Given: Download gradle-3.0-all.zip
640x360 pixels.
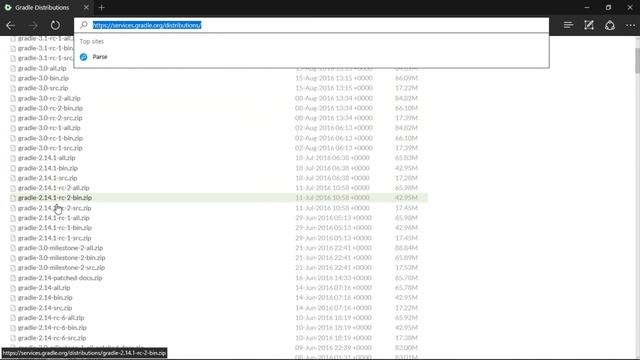Looking at the screenshot, I should click(x=42, y=68).
